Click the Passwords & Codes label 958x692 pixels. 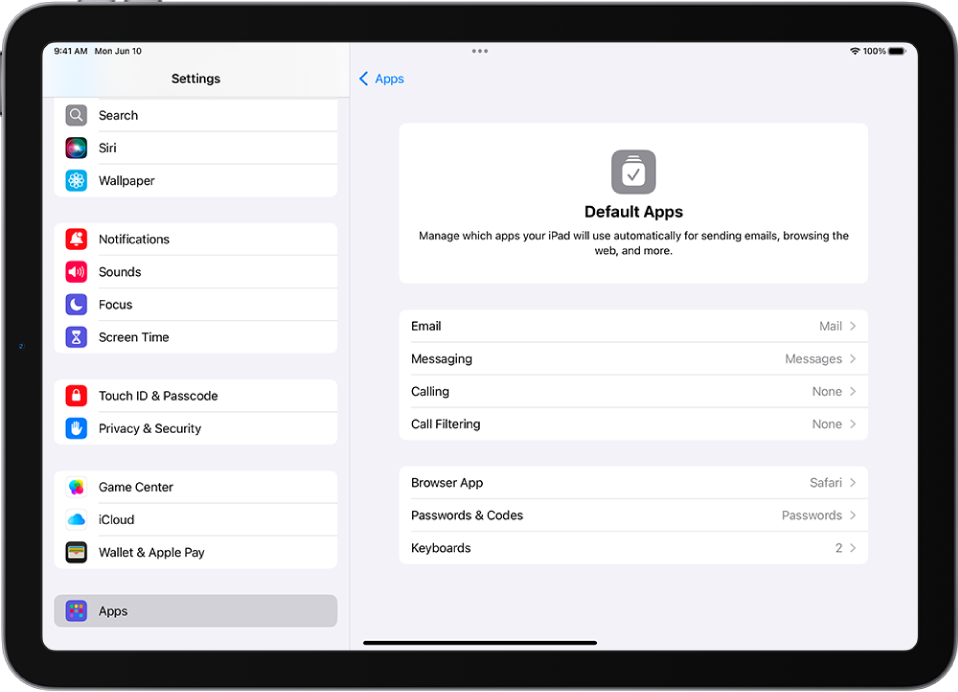pyautogui.click(x=467, y=515)
